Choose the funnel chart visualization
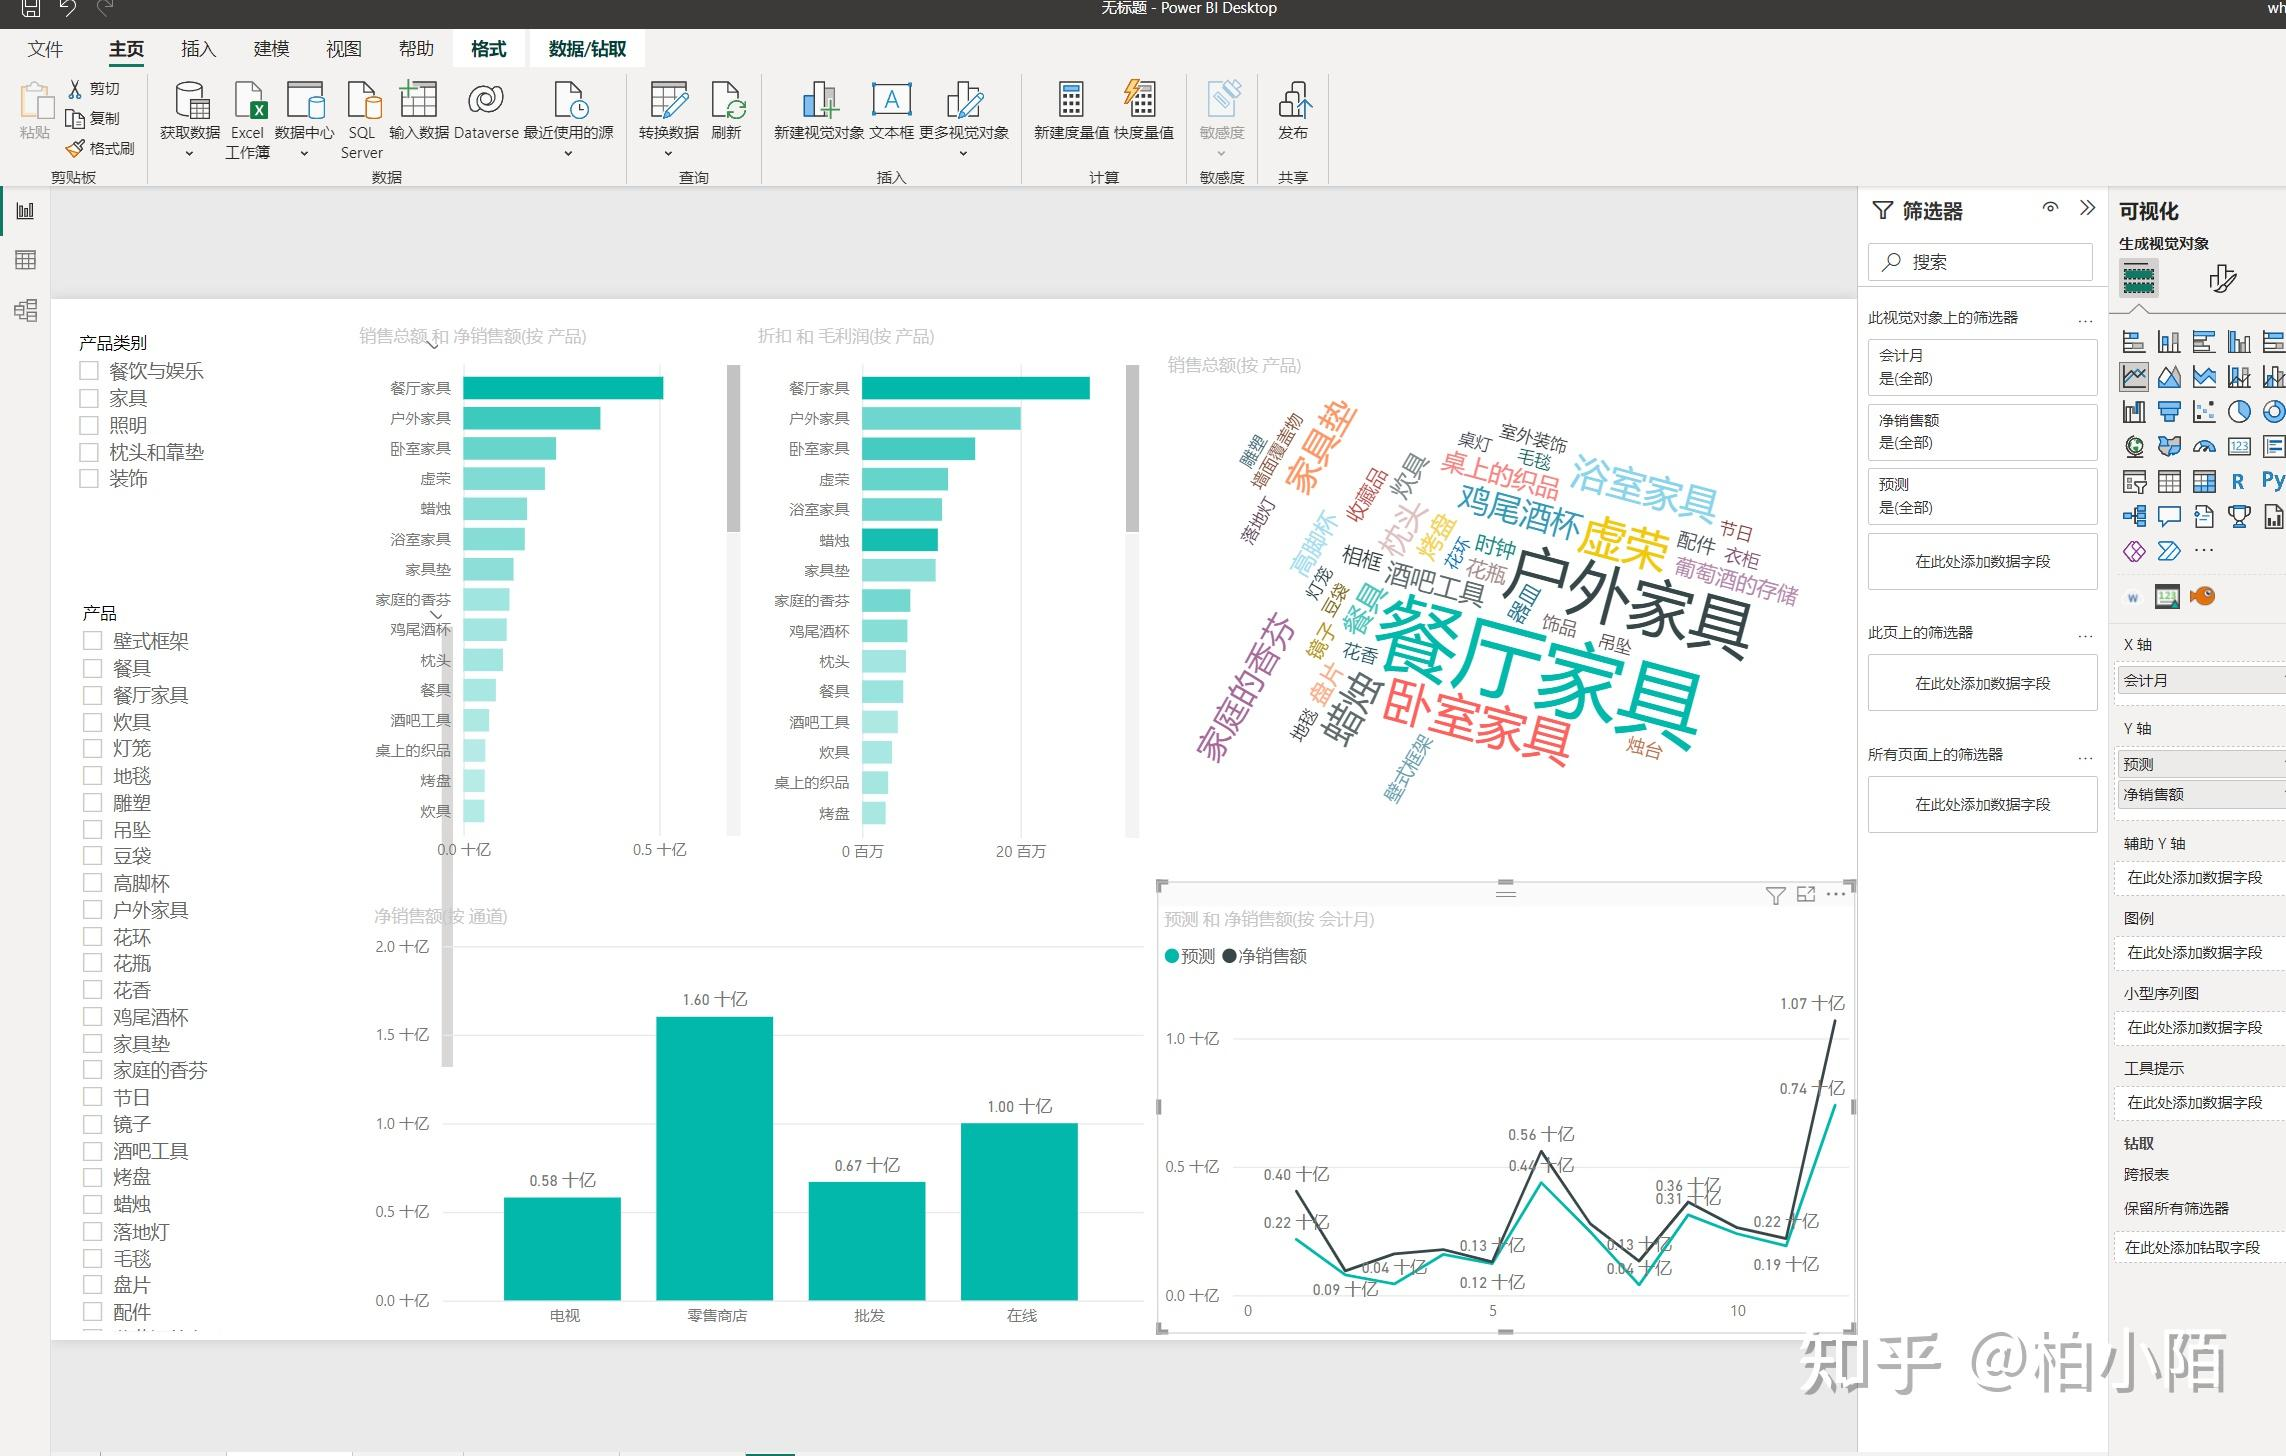 tap(2169, 412)
